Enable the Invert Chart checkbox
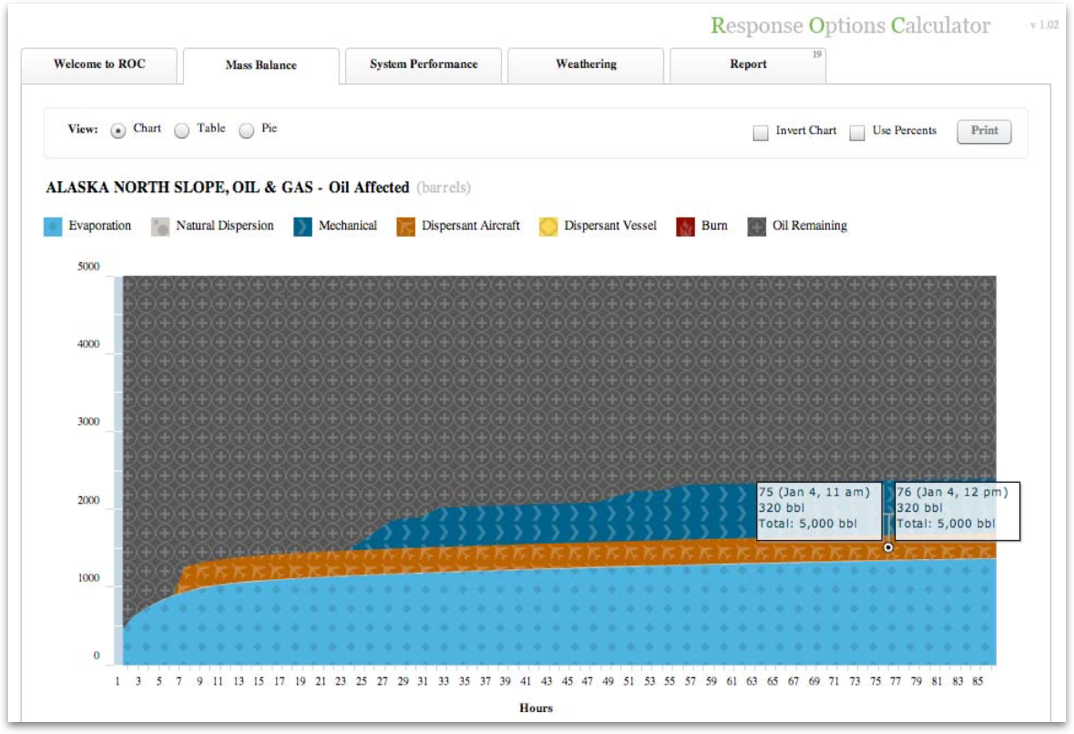 click(x=760, y=132)
